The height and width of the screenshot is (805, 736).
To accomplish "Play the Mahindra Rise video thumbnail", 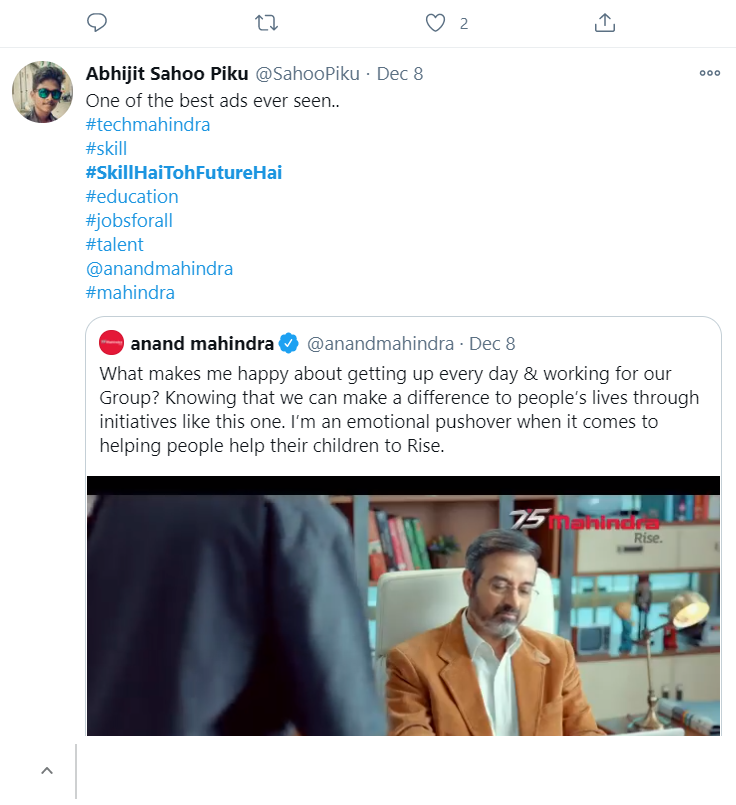I will click(403, 606).
